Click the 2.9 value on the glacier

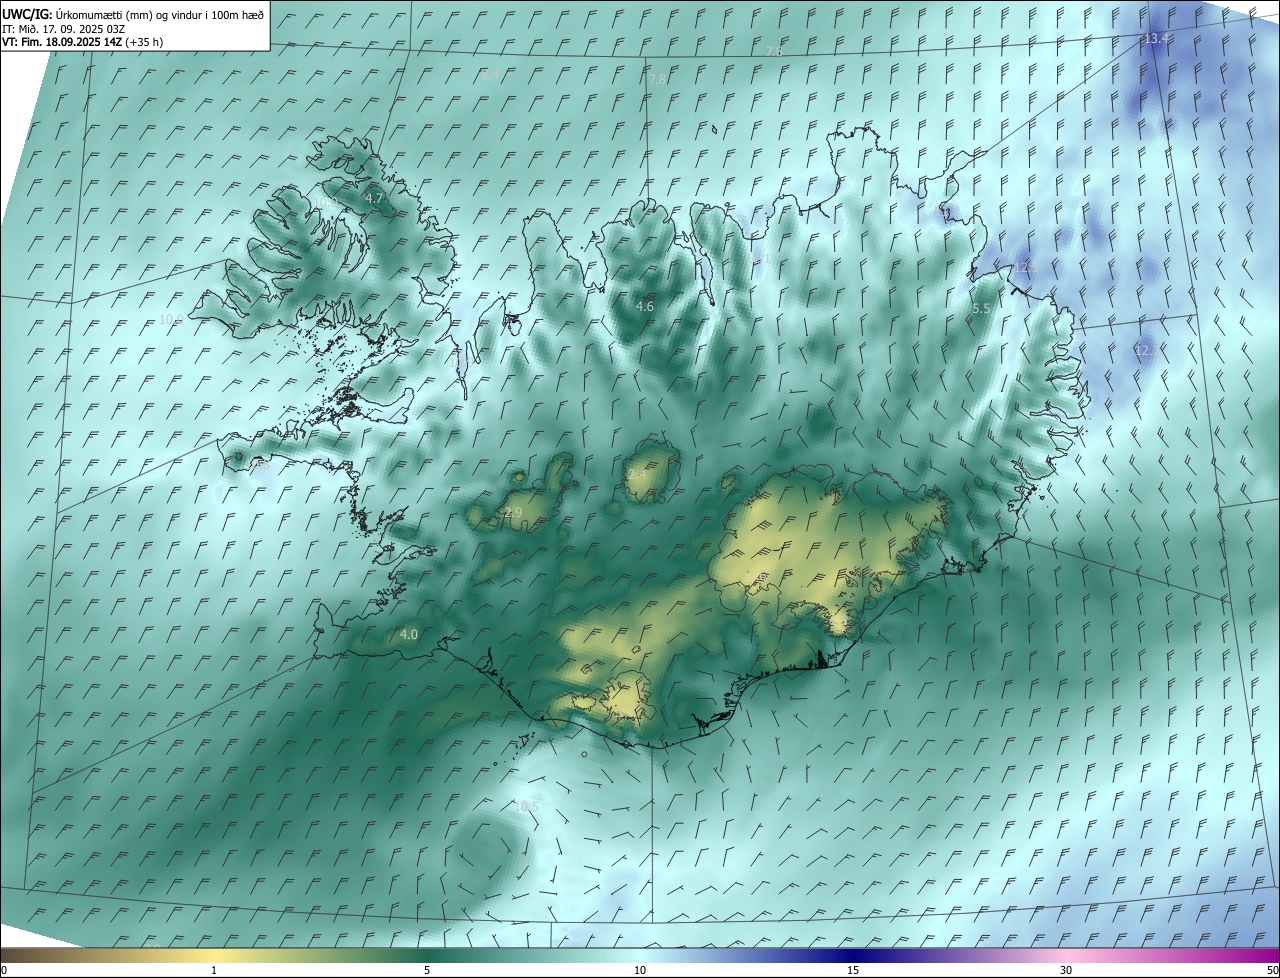coord(513,513)
